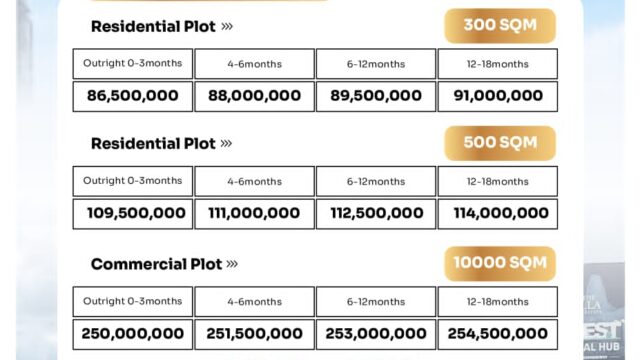Click the 88,000,000 price cell
This screenshot has width=640, height=360.
pos(254,96)
